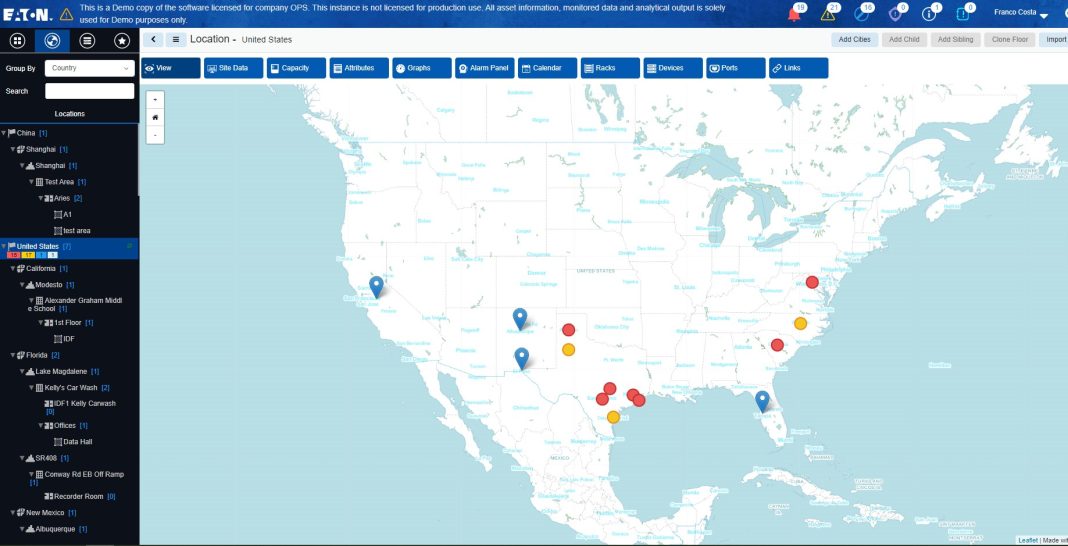This screenshot has width=1068, height=546.
Task: Open the Racks tab
Action: coord(609,68)
